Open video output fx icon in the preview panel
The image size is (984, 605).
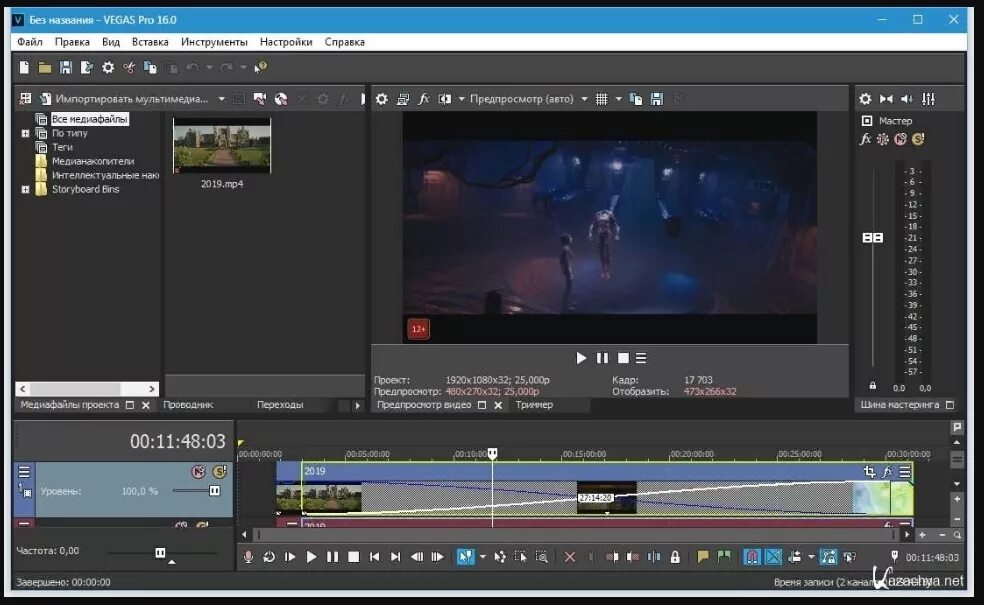(x=424, y=99)
